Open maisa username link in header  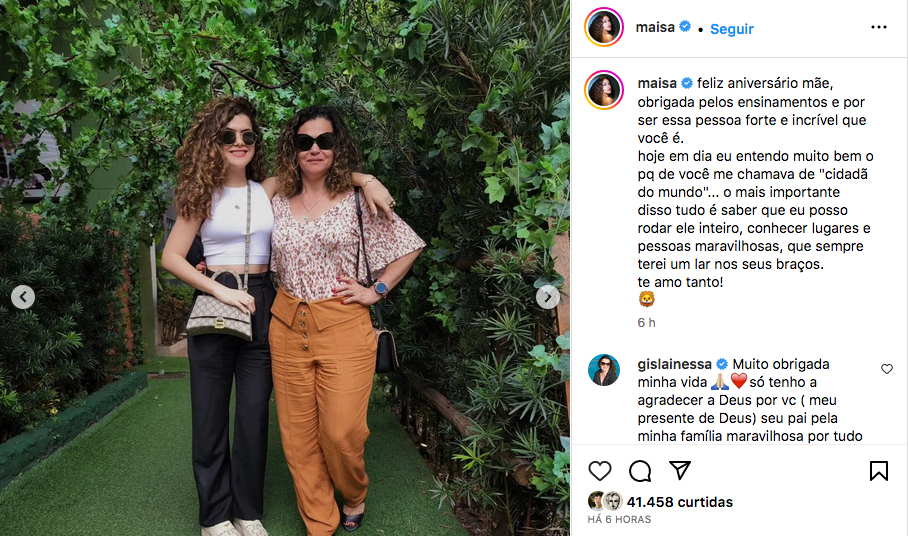point(655,27)
